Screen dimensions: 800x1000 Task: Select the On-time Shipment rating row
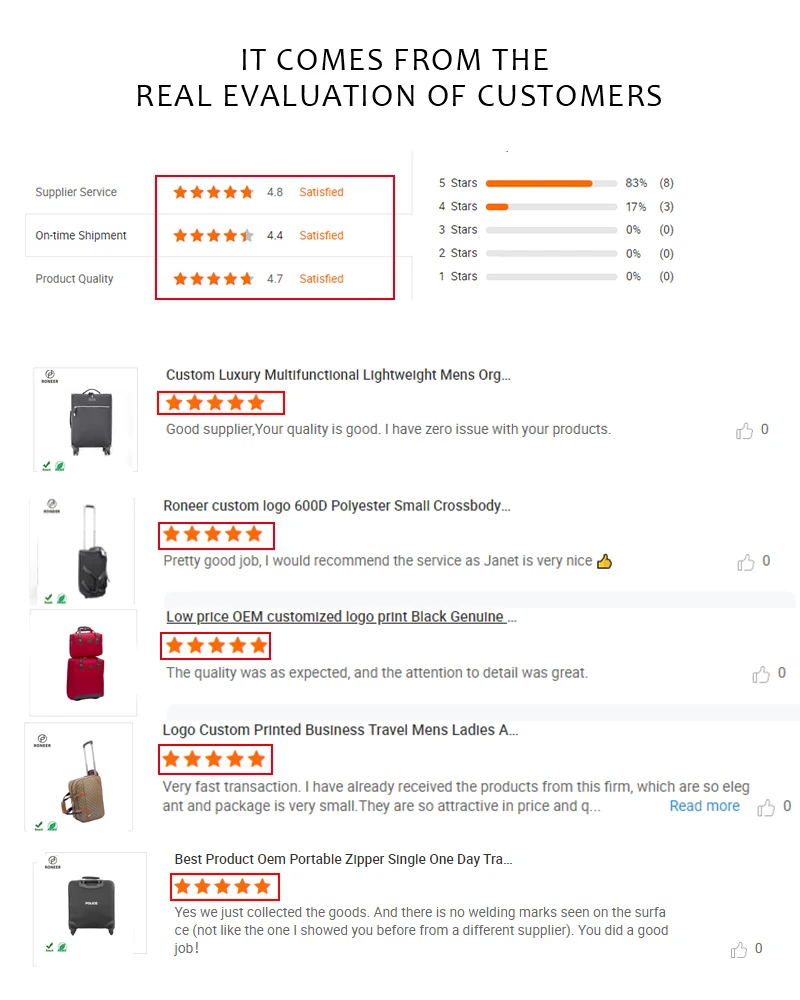tap(81, 236)
